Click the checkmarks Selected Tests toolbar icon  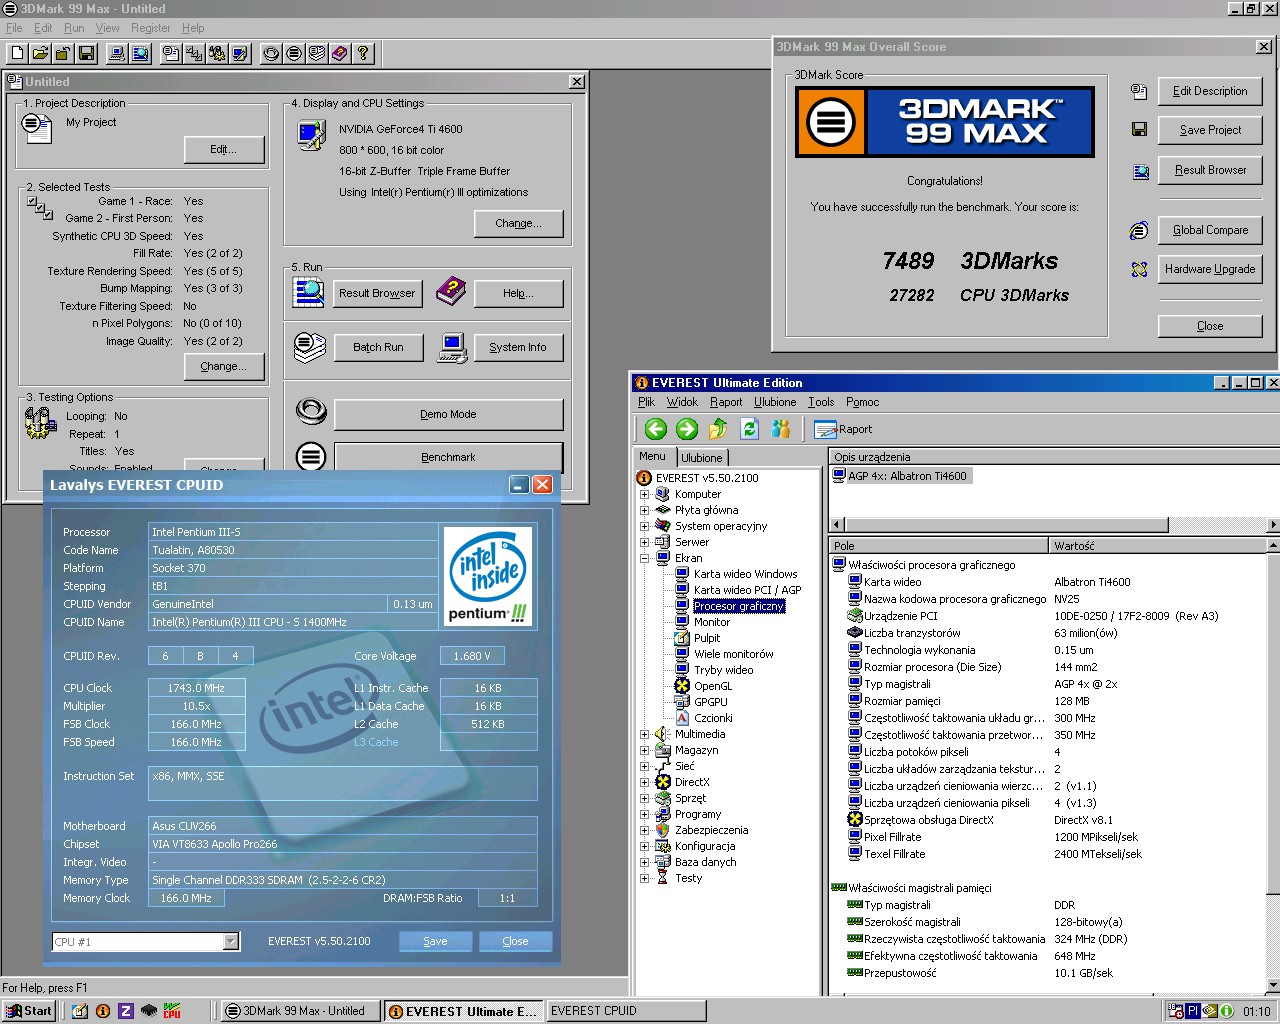(x=194, y=53)
